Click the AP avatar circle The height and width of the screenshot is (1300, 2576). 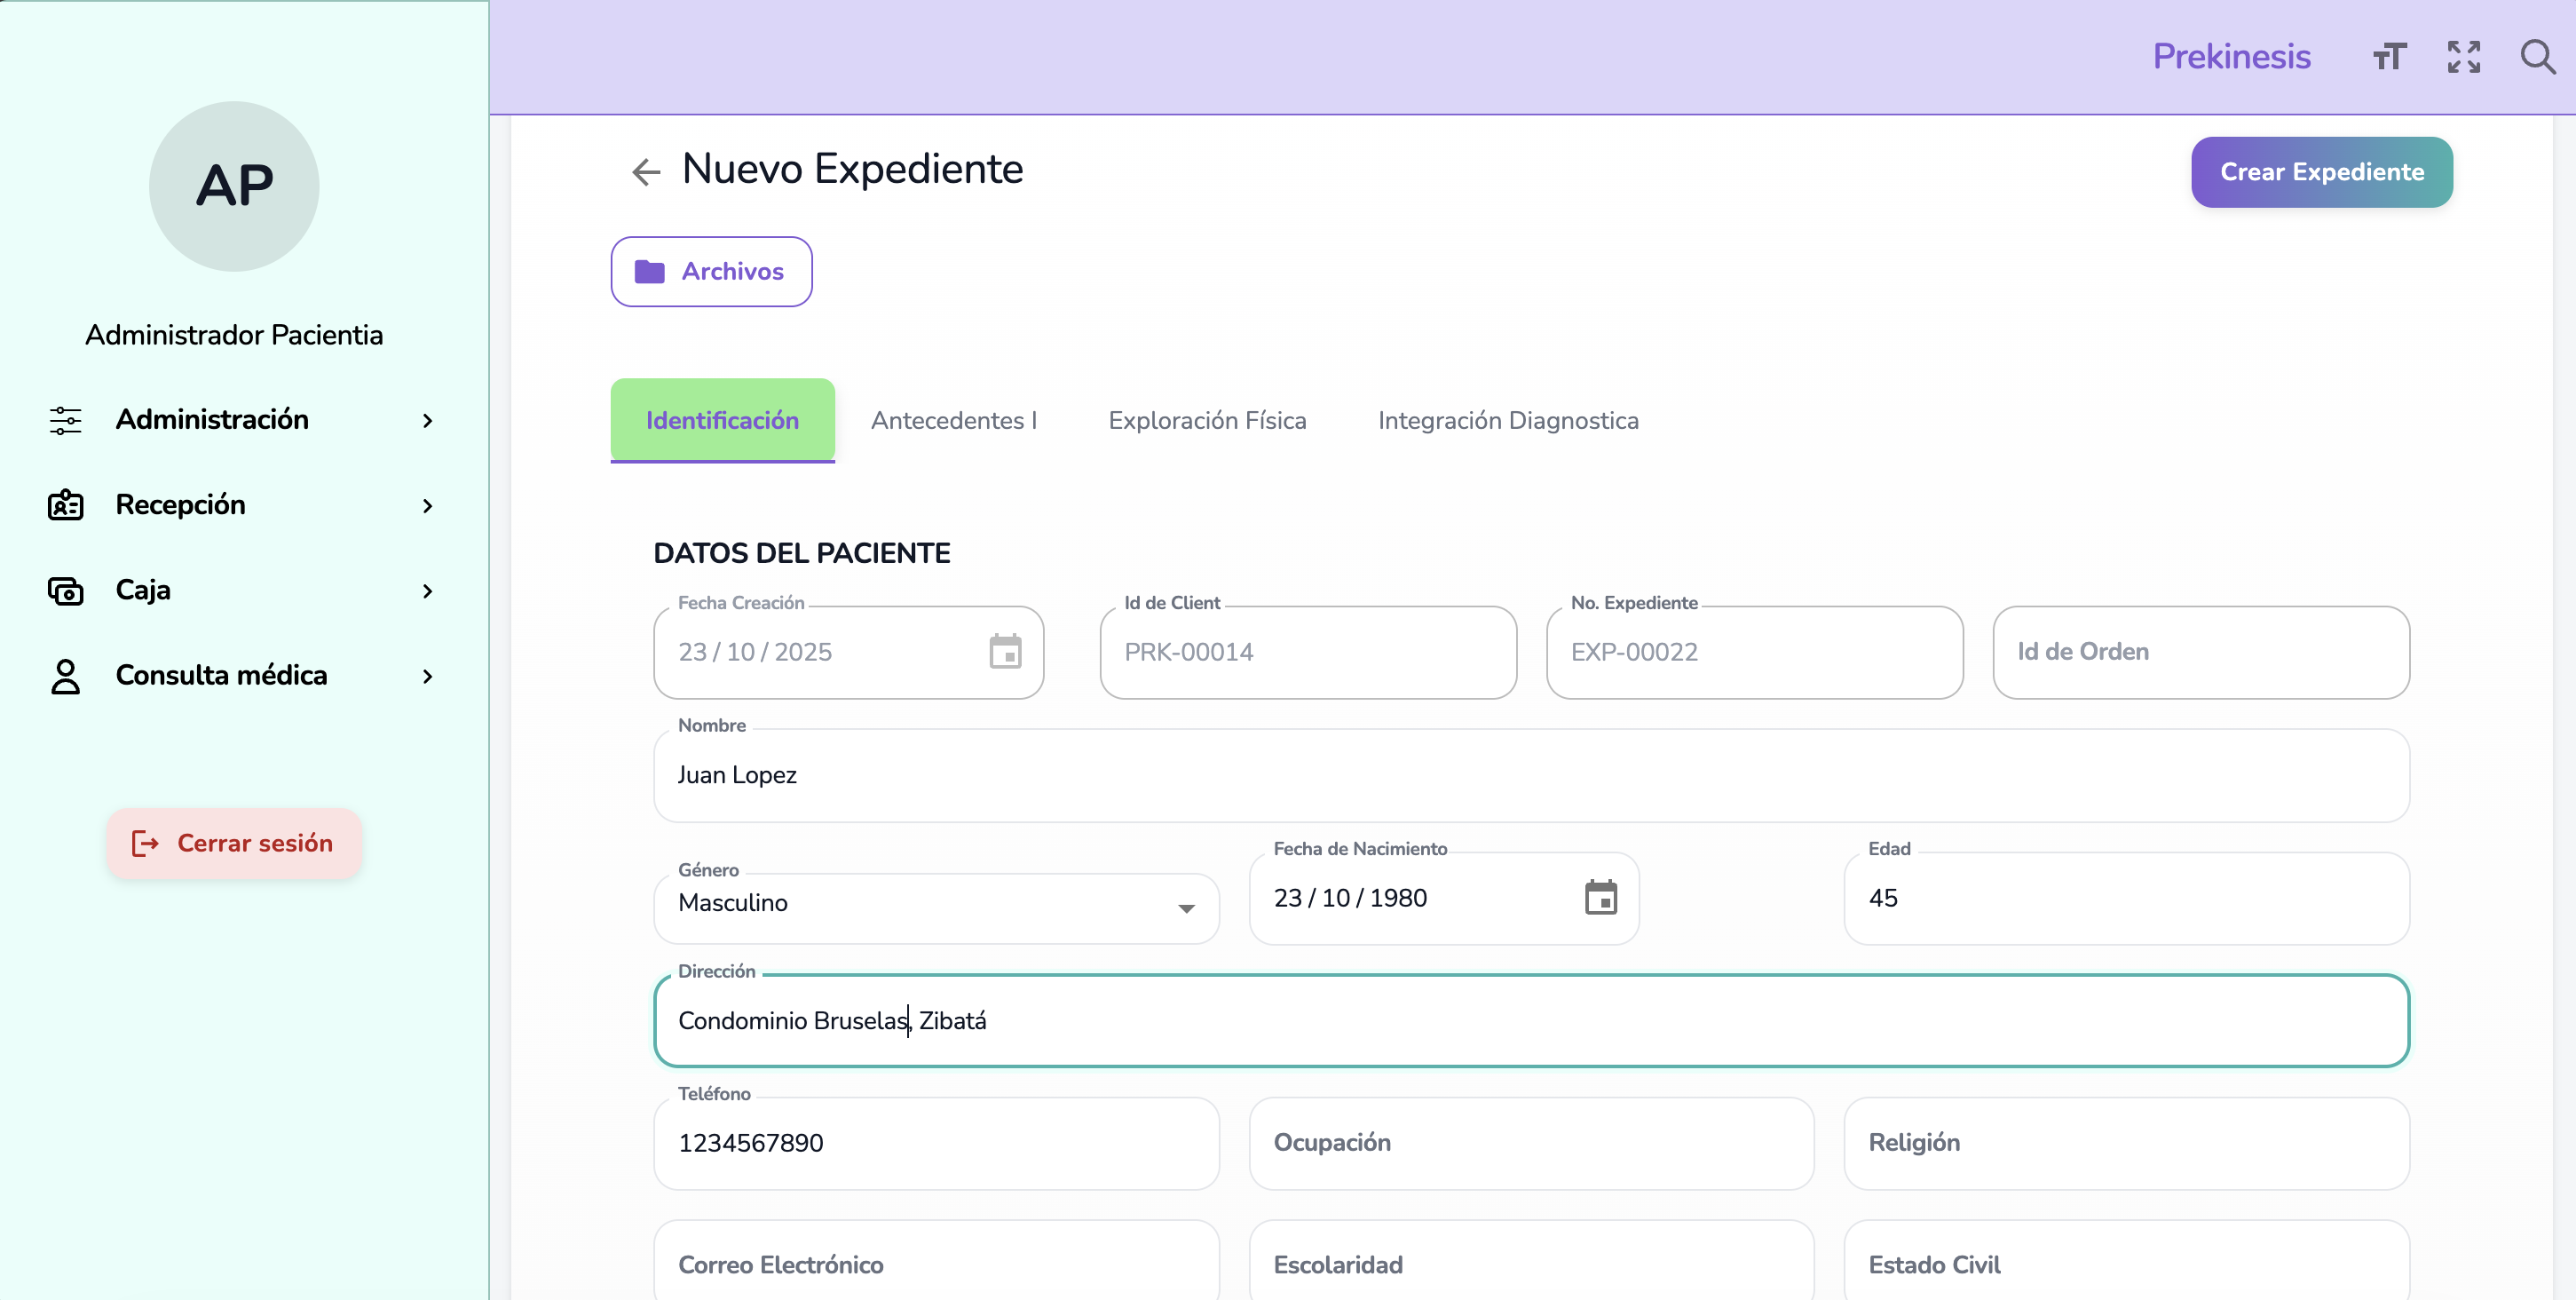click(x=234, y=186)
